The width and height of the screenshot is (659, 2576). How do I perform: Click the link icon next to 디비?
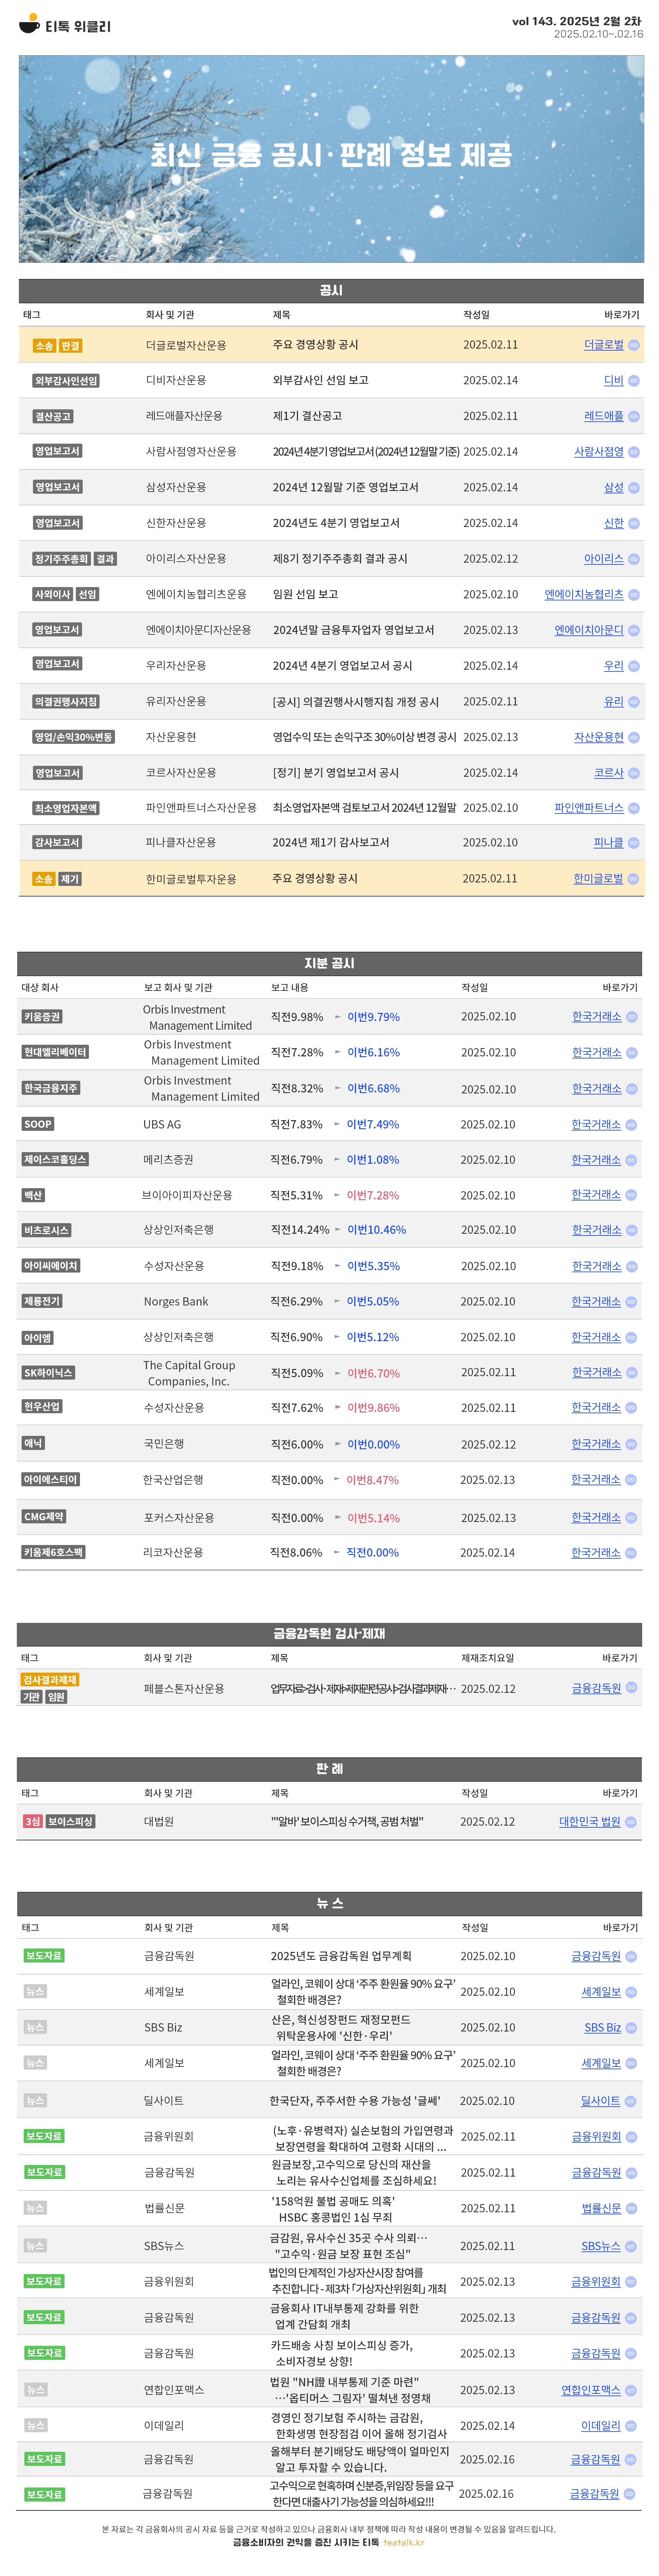point(634,381)
